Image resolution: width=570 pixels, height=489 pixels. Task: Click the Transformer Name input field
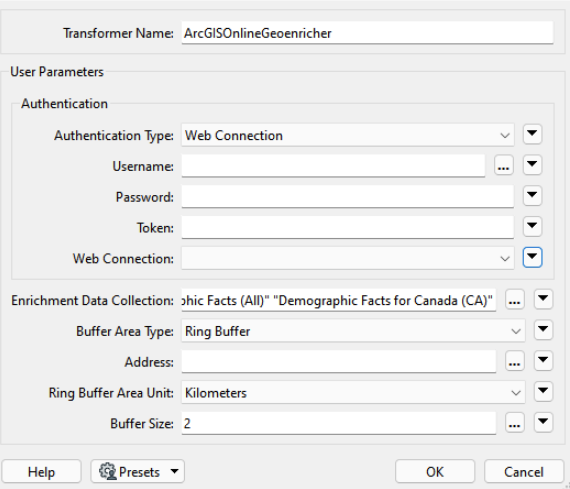[x=367, y=33]
